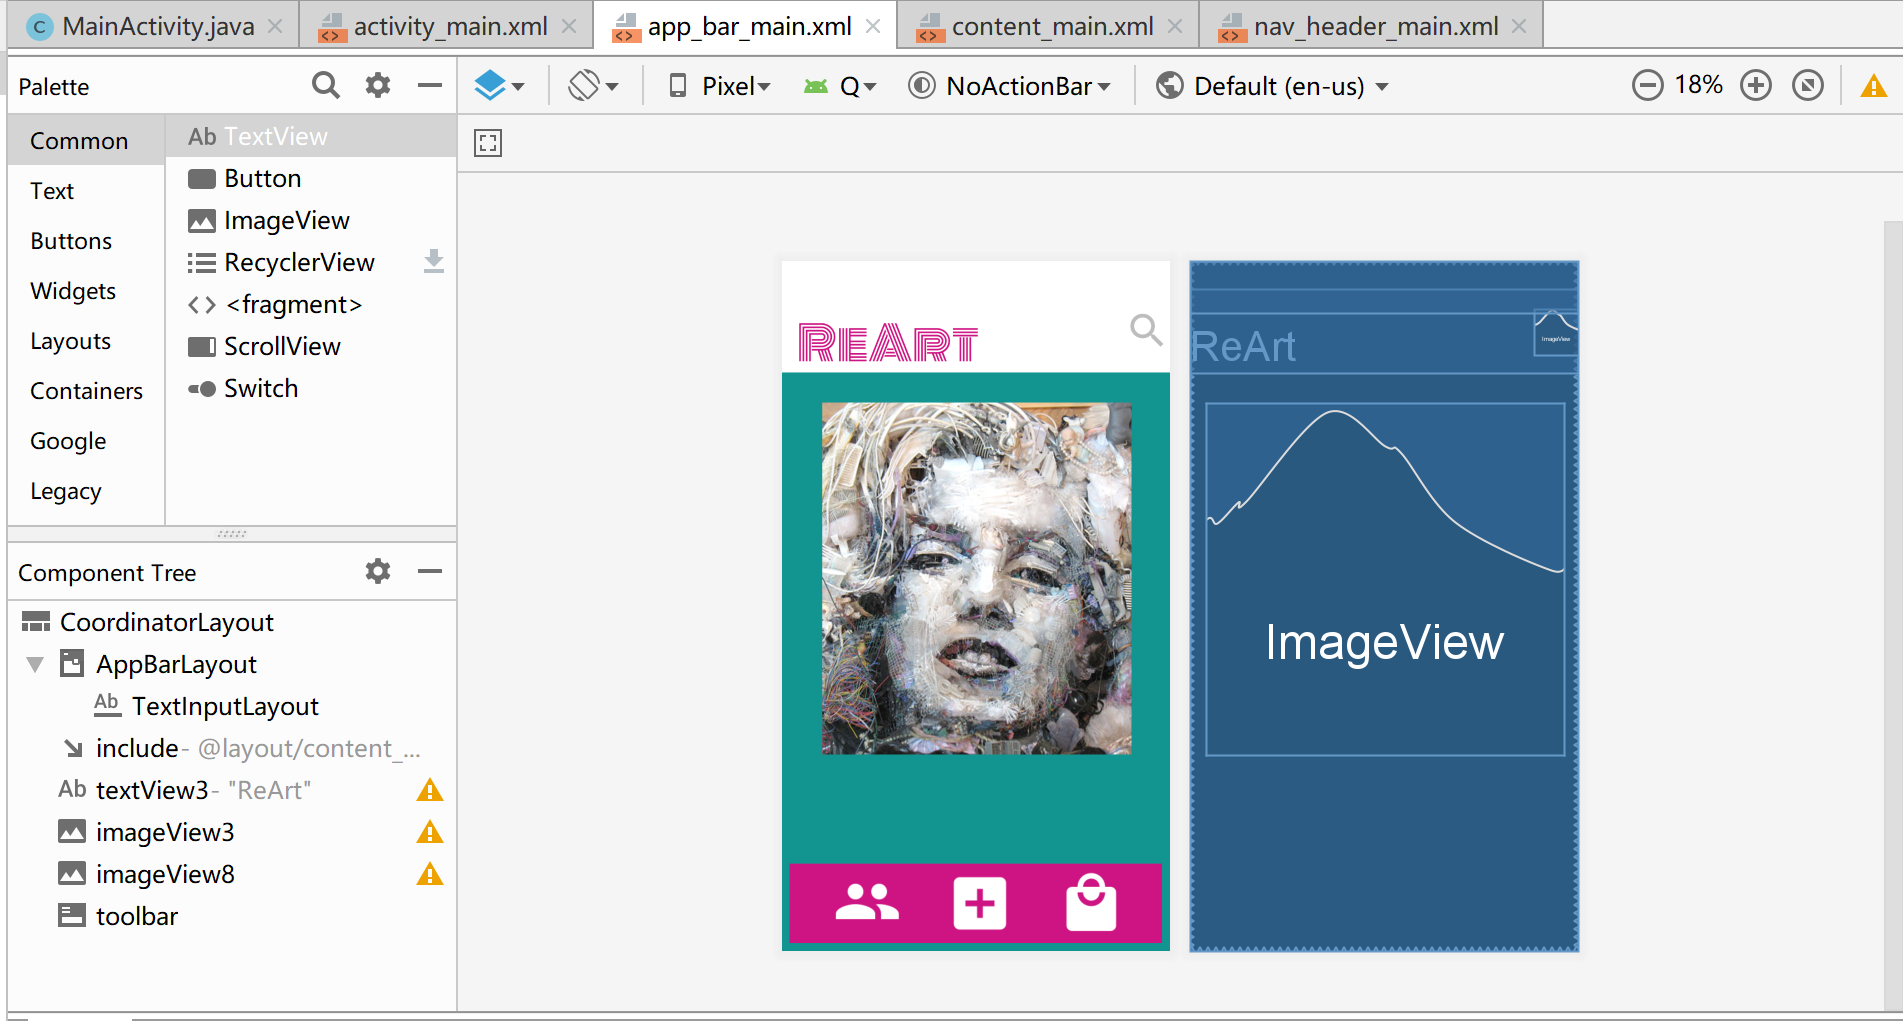This screenshot has height=1021, width=1903.
Task: Select Containers palette category
Action: tap(86, 391)
